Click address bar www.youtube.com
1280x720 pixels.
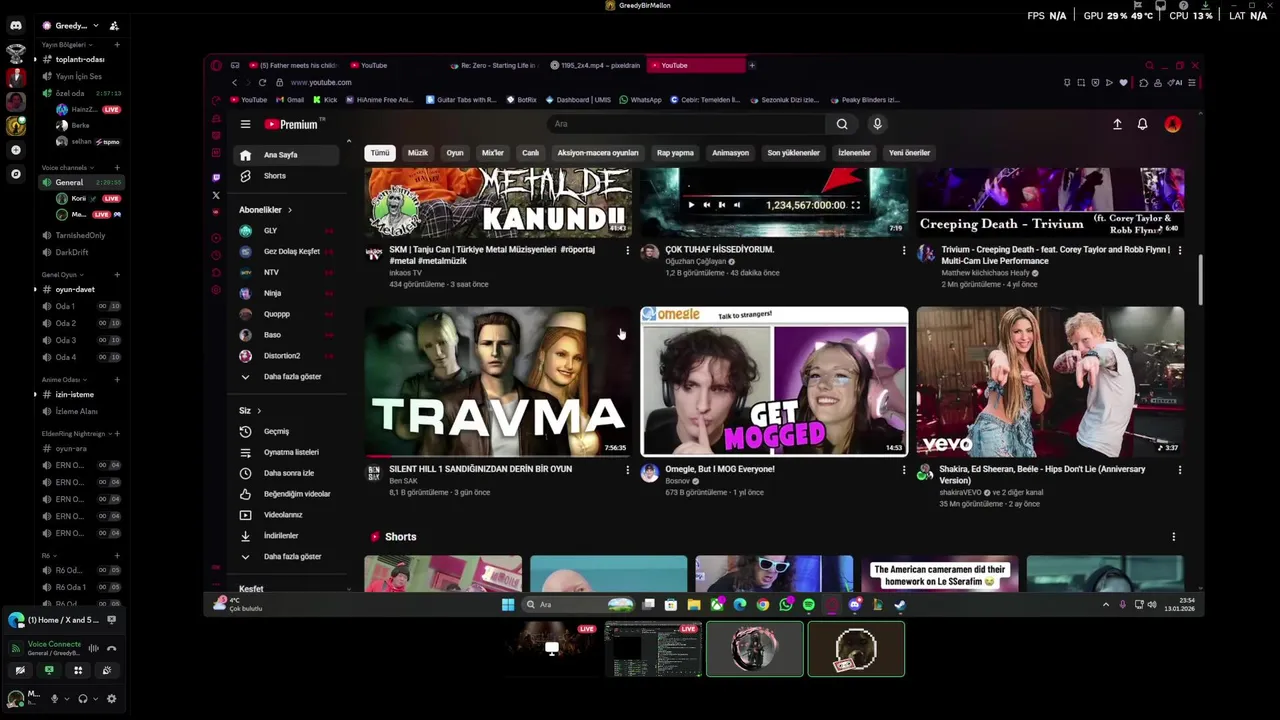click(x=320, y=82)
